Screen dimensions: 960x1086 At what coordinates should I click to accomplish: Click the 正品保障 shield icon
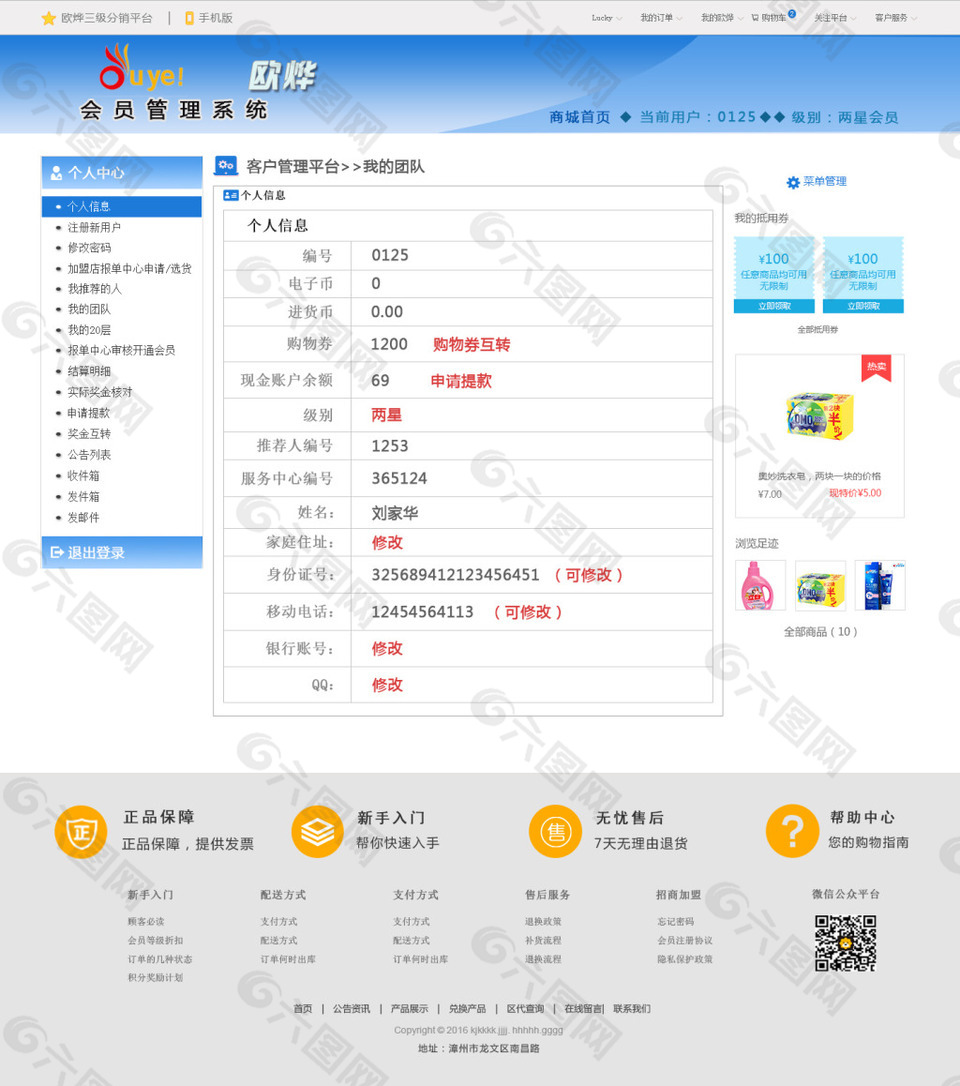pyautogui.click(x=80, y=831)
